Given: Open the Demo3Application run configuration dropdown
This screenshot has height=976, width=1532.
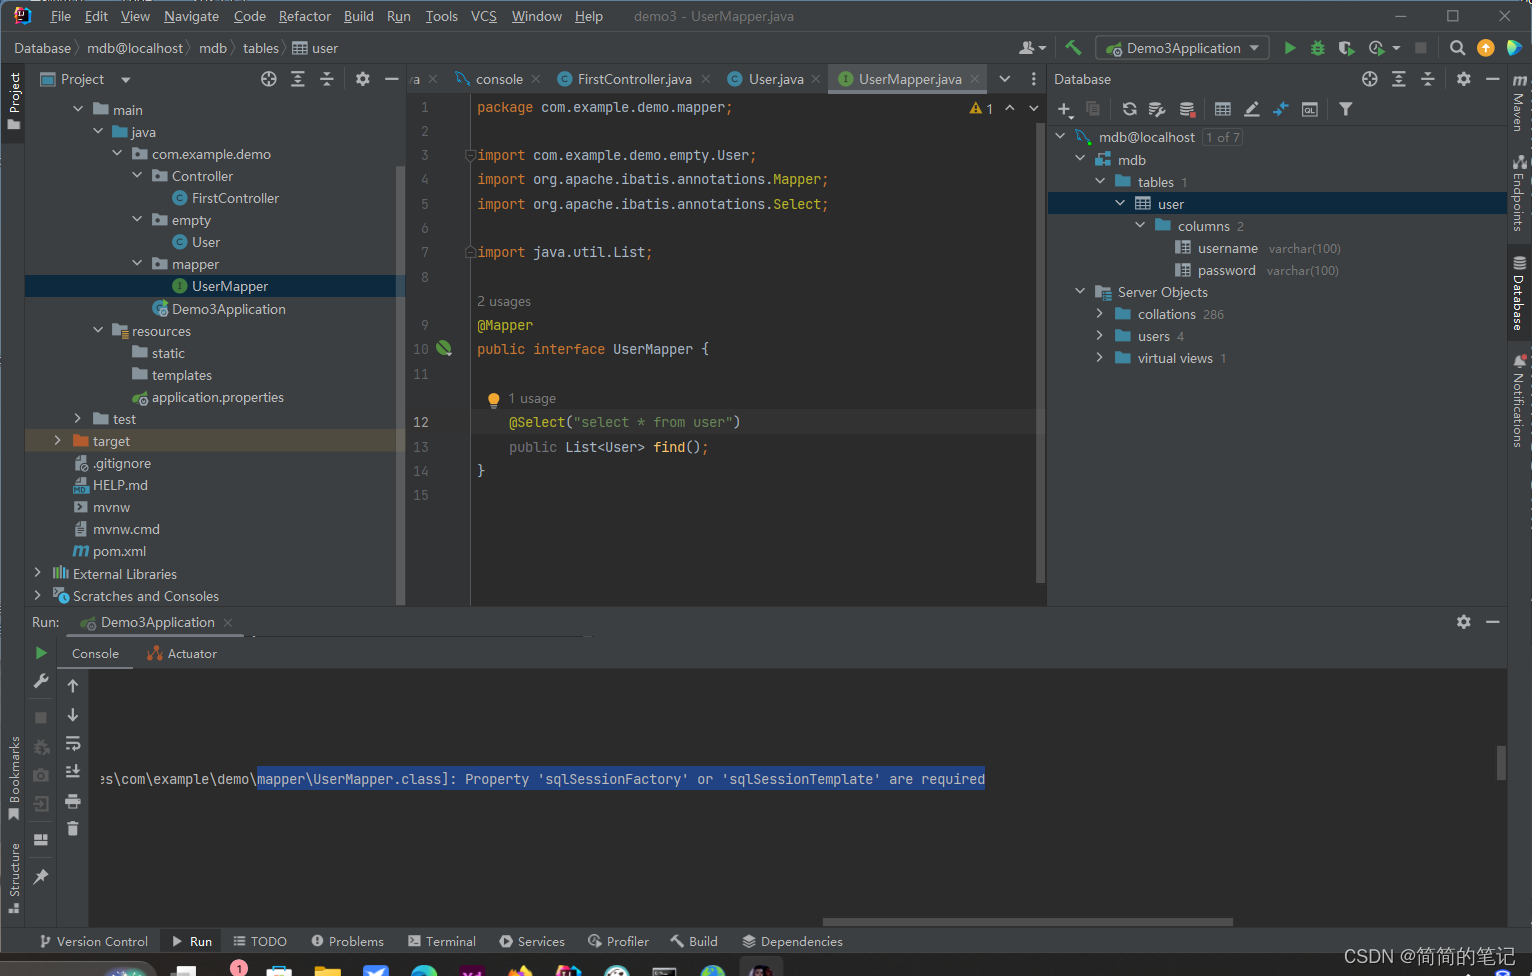Looking at the screenshot, I should [x=1183, y=48].
